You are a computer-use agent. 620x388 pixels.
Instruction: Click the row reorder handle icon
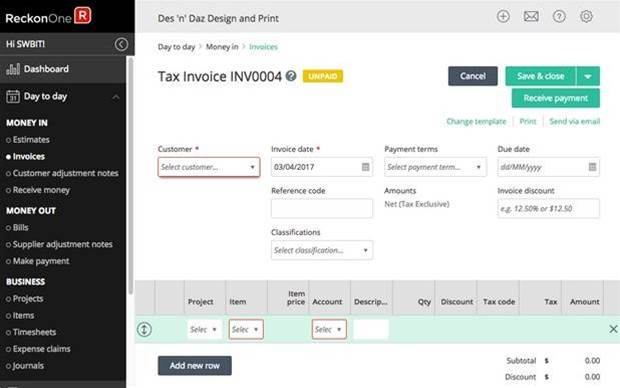tap(144, 329)
